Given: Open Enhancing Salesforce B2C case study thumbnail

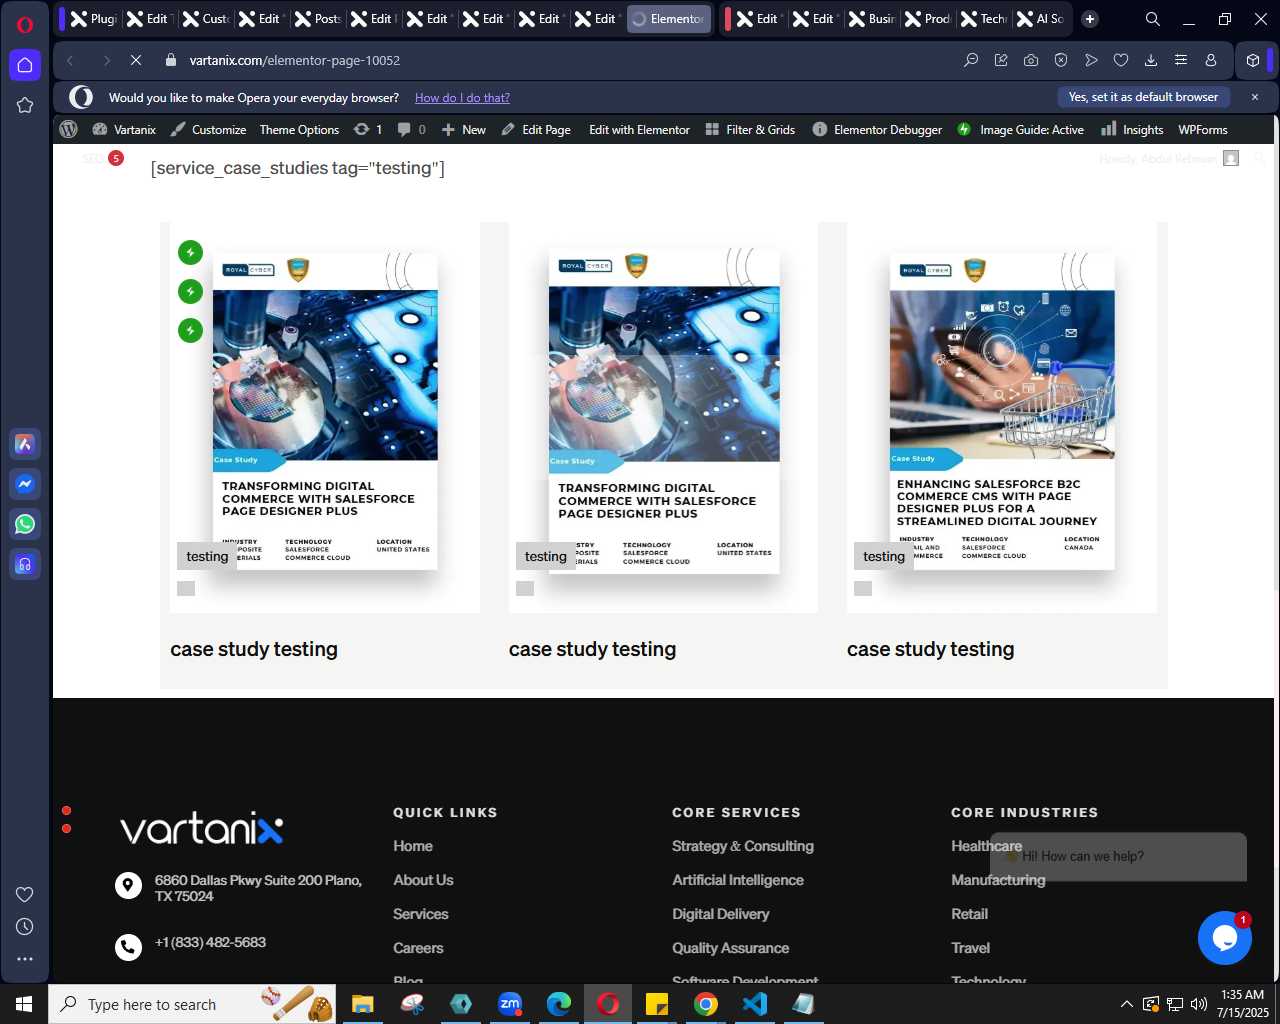Looking at the screenshot, I should (1002, 410).
